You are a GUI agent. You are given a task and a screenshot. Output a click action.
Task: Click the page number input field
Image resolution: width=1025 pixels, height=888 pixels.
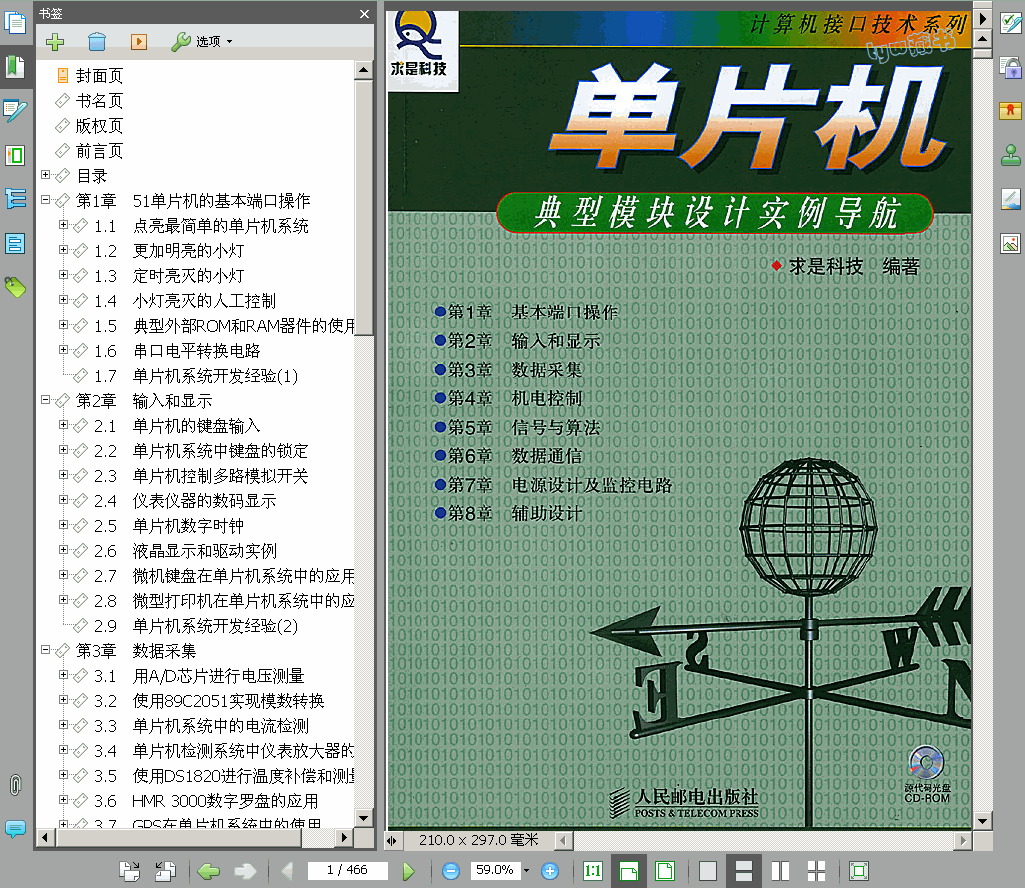click(x=347, y=871)
